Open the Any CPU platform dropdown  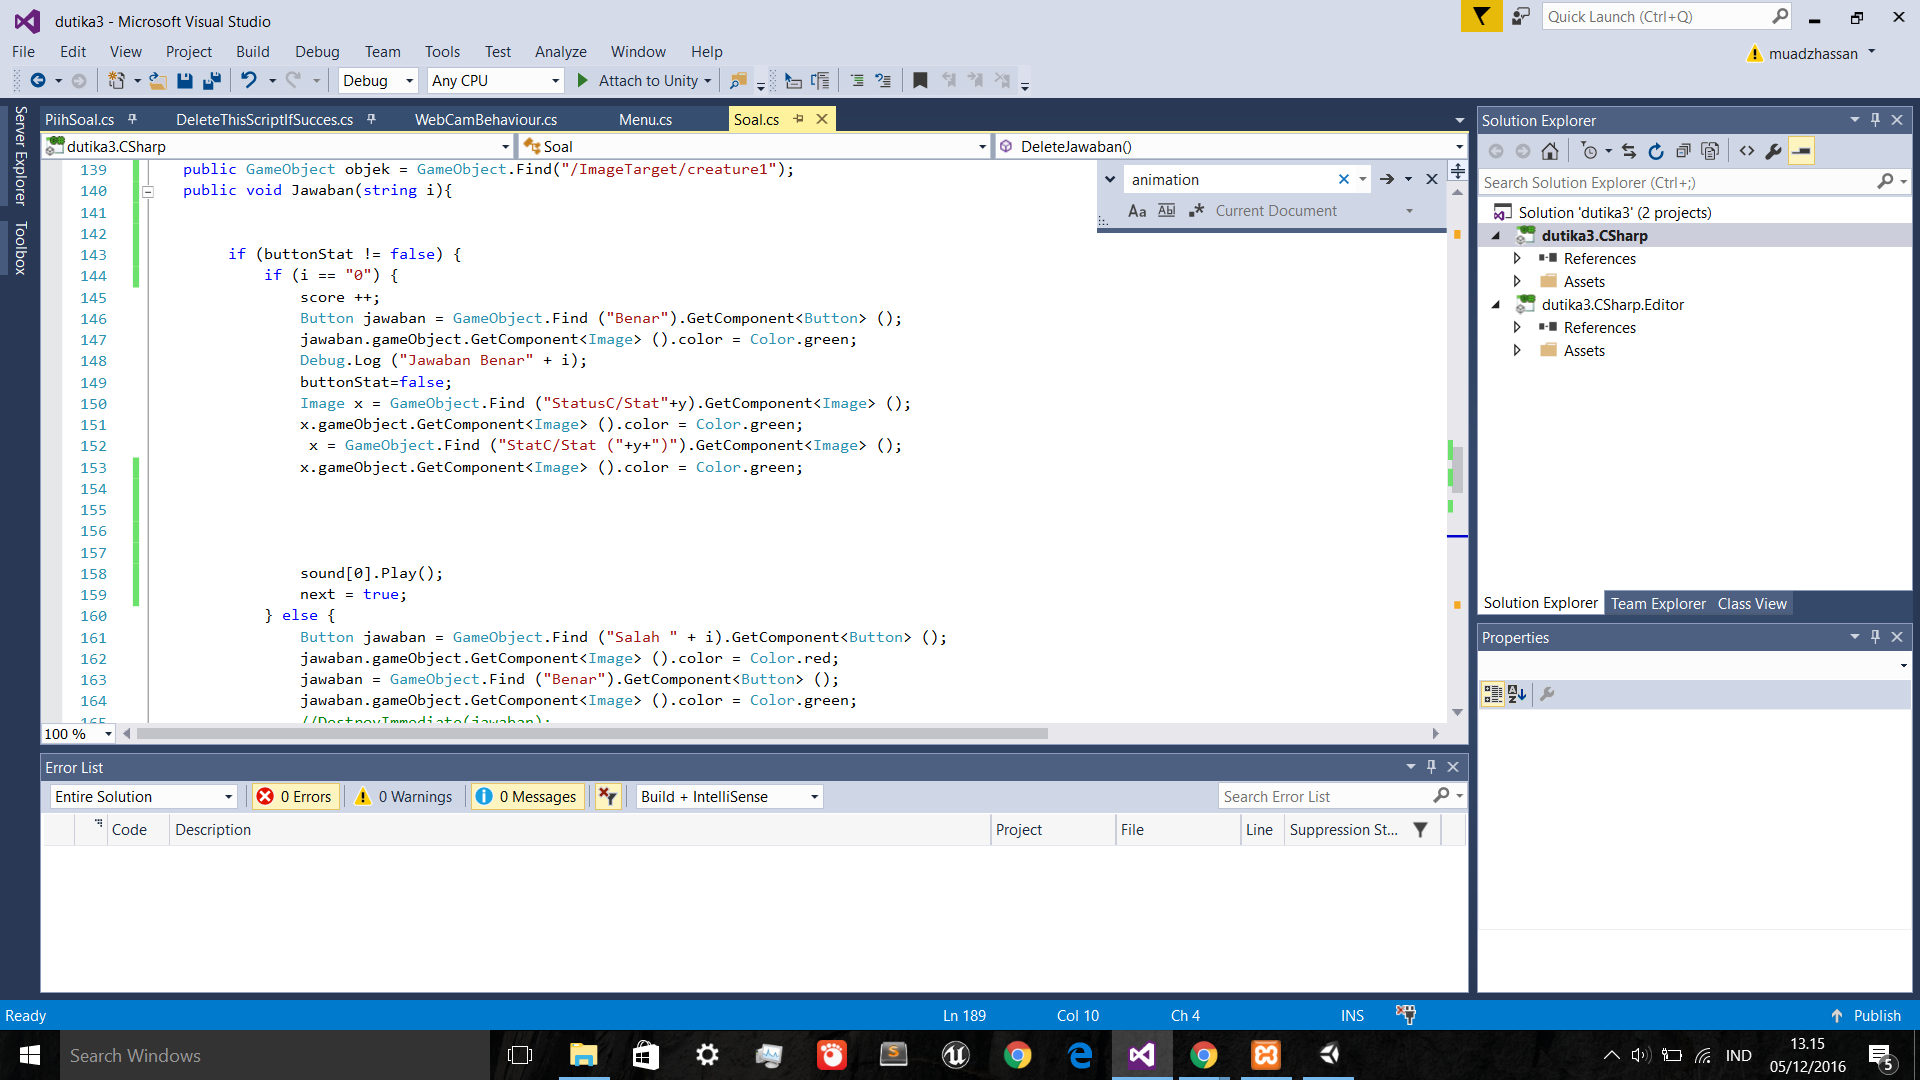click(x=496, y=81)
